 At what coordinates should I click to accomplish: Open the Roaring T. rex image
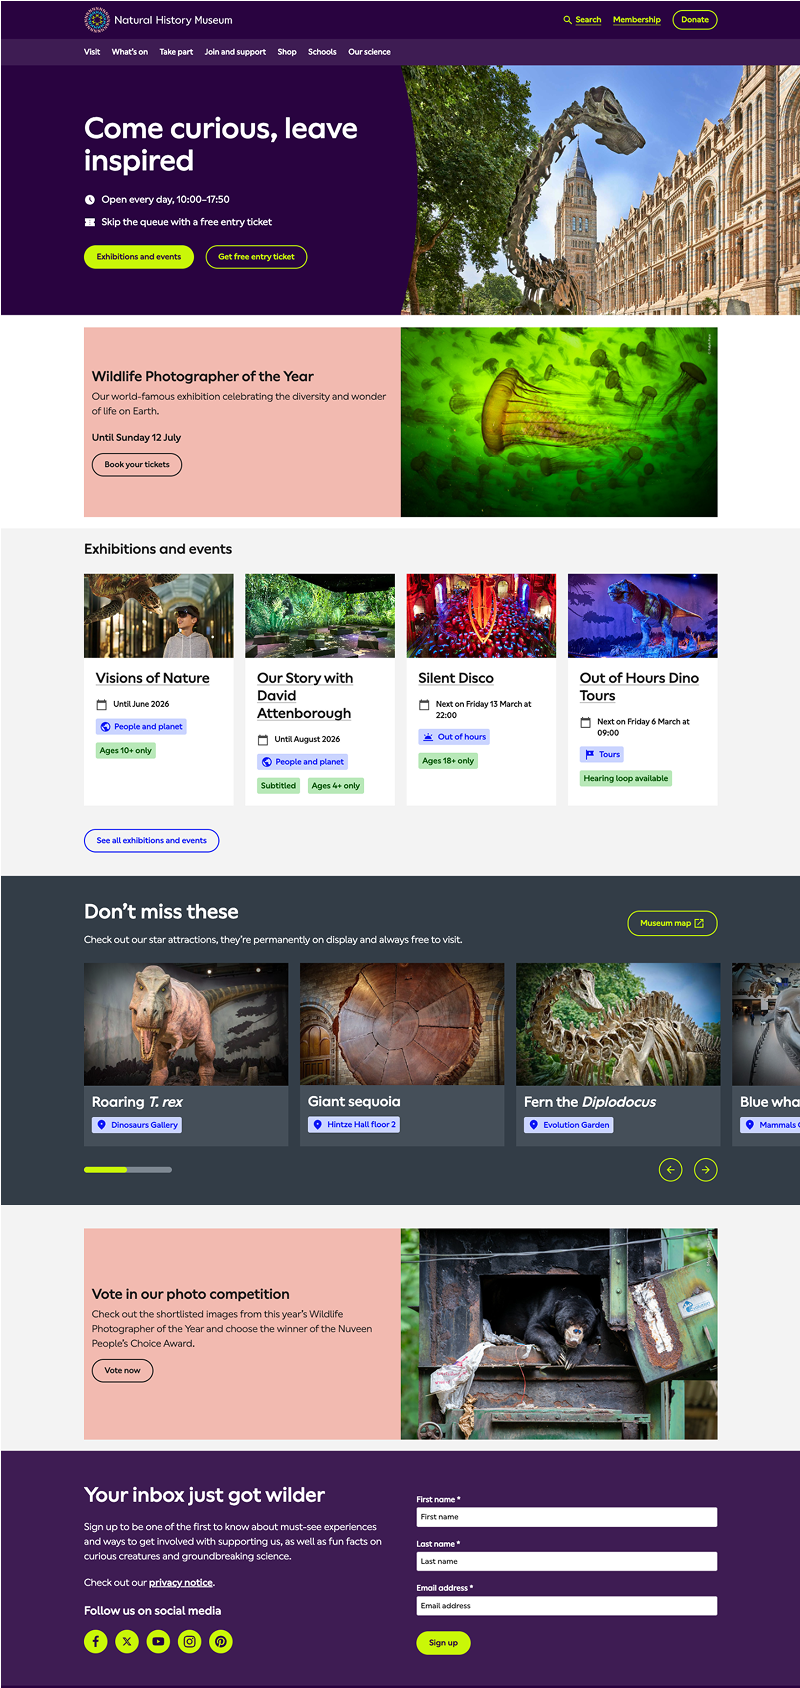tap(186, 1024)
